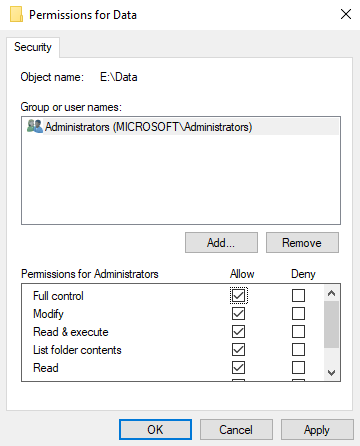The width and height of the screenshot is (360, 446).
Task: Click the Cancel button
Action: pos(236,430)
